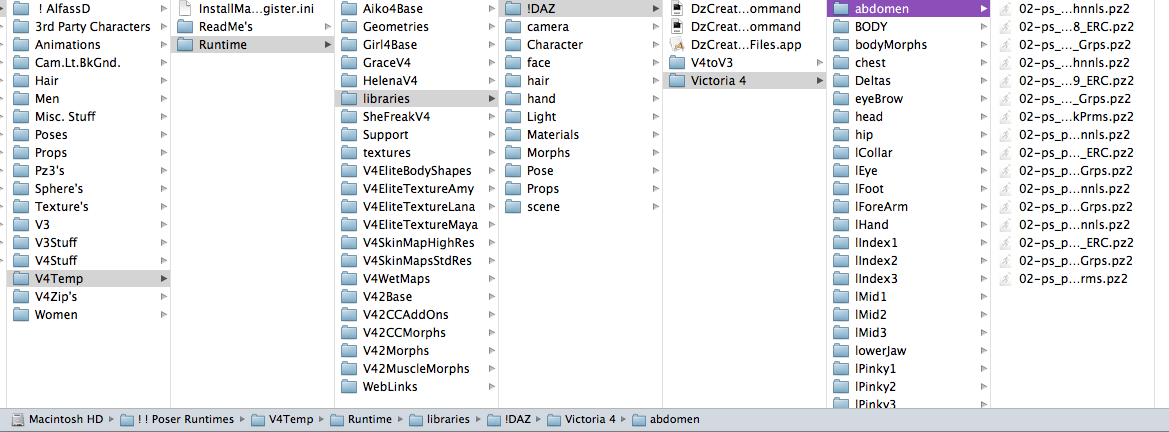Open the eyeBrow folder
Image resolution: width=1169 pixels, height=432 pixels.
(909, 98)
